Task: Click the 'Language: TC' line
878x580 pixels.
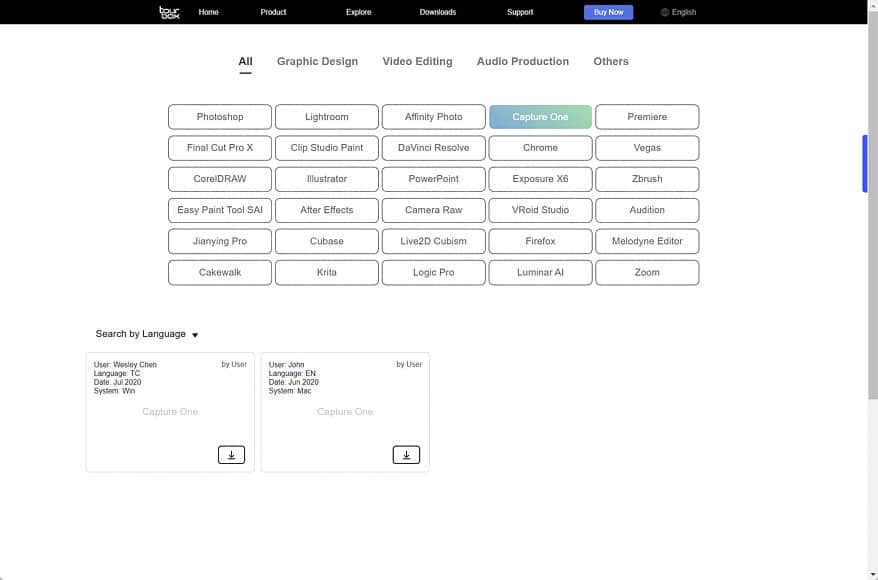Action: pyautogui.click(x=117, y=373)
